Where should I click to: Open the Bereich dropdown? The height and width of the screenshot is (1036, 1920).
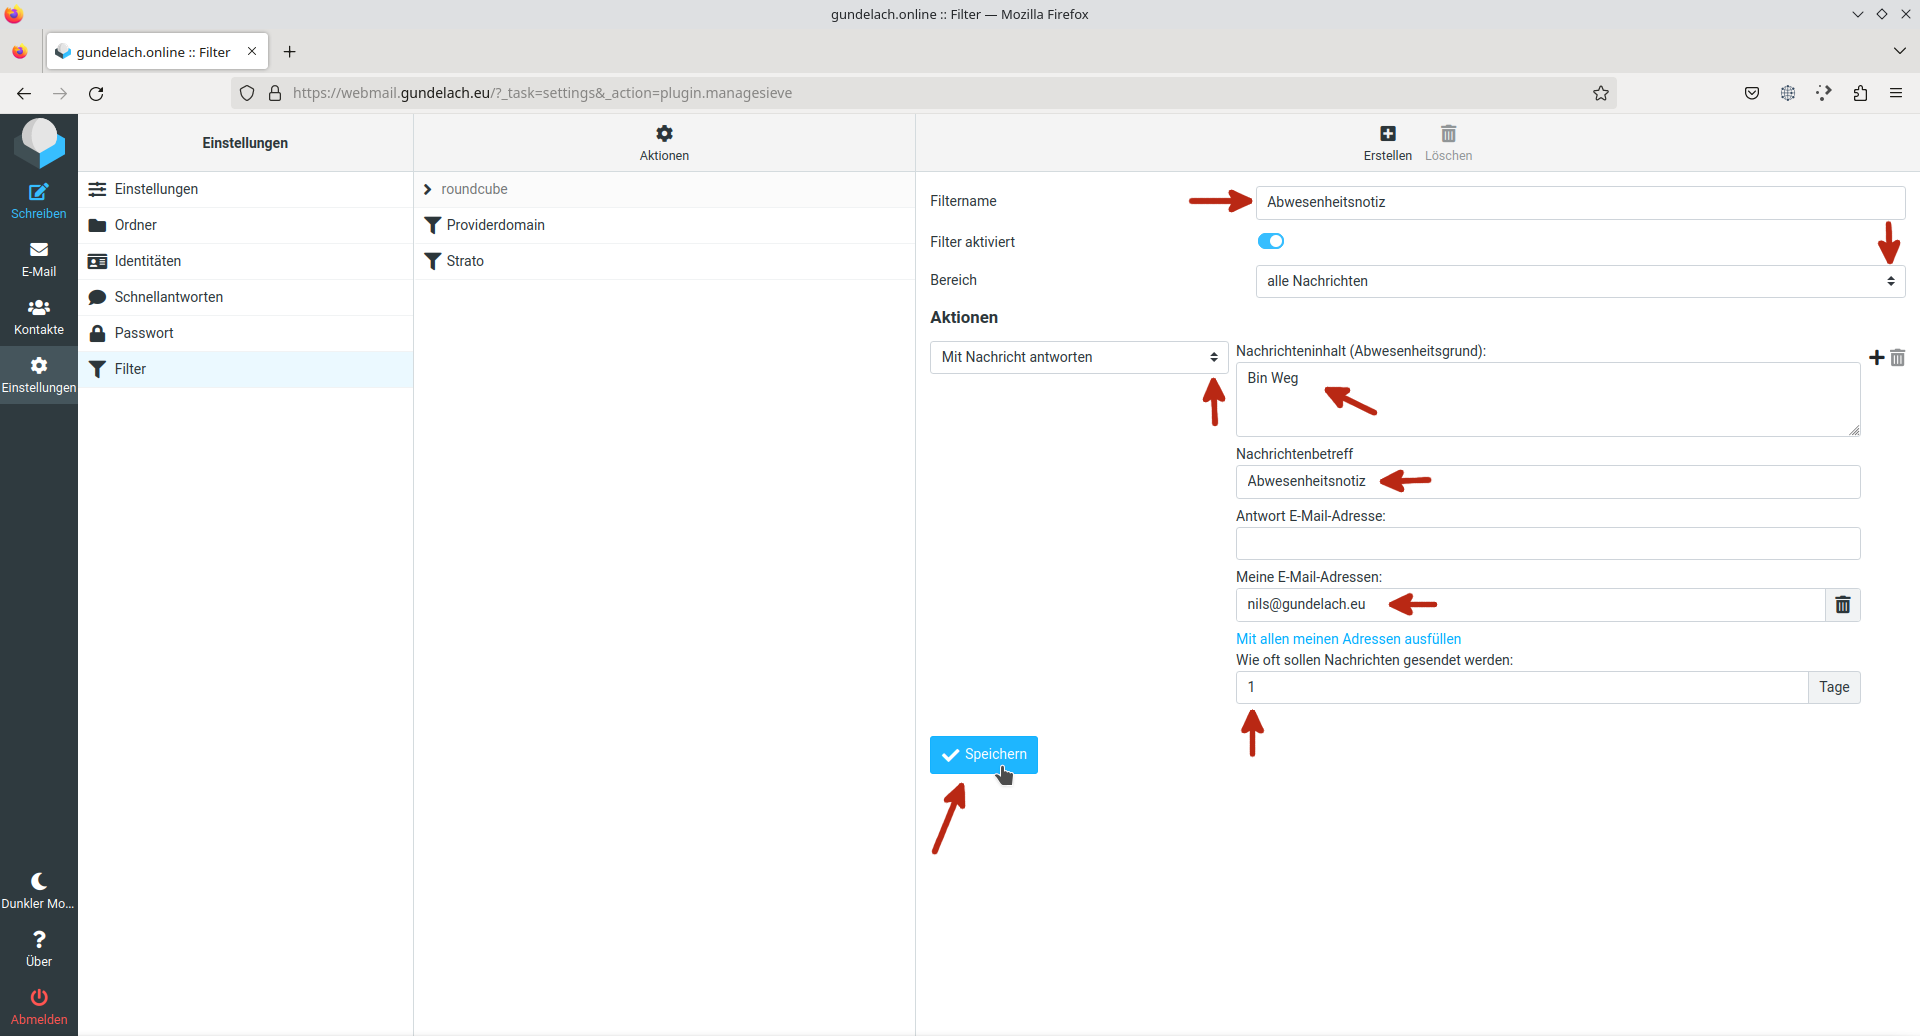1579,281
